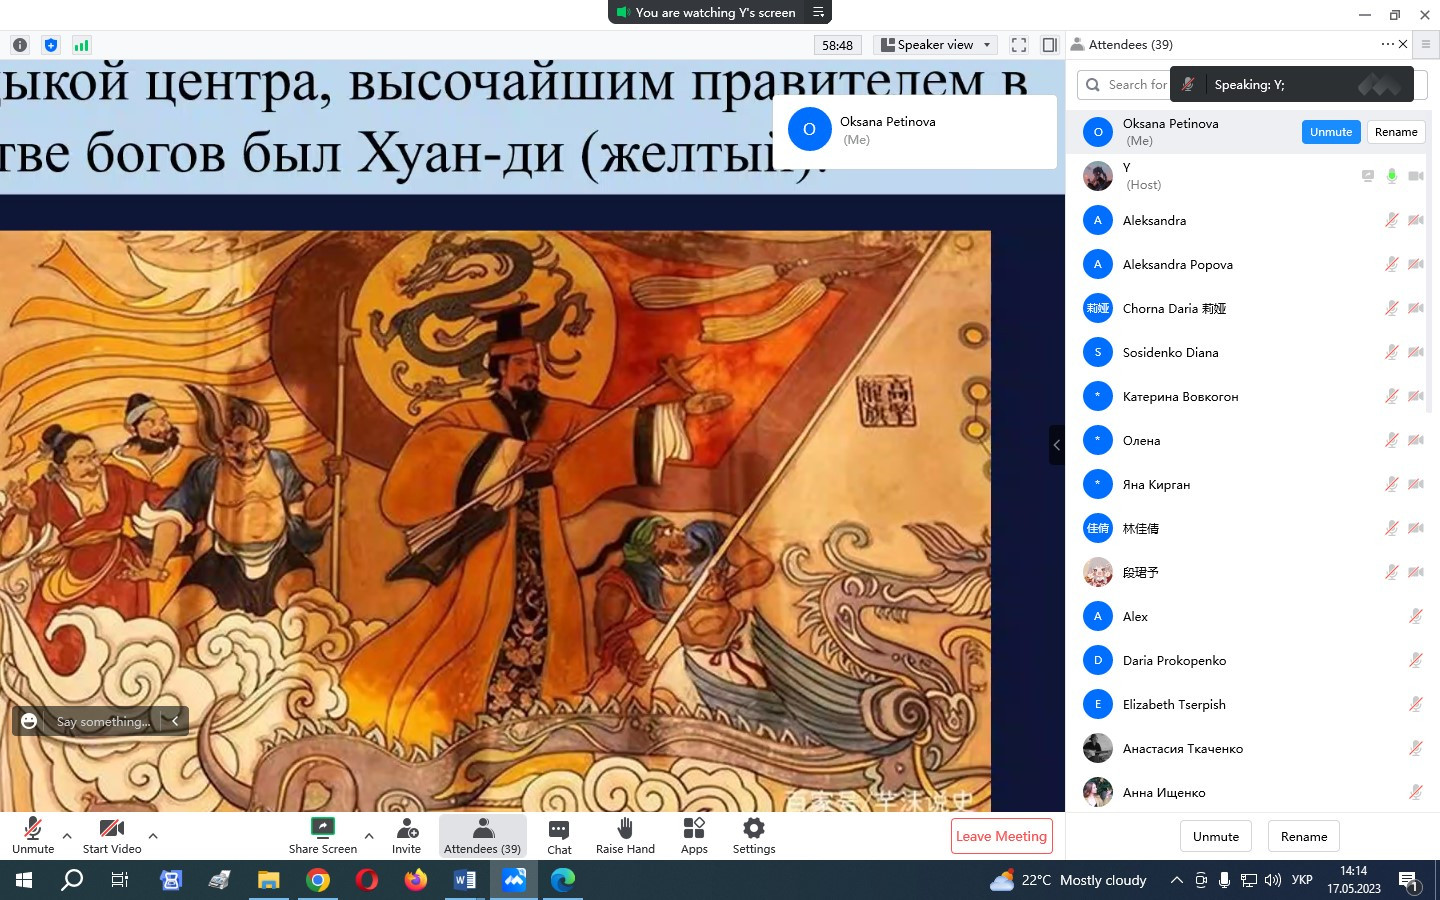Open Microsoft Edge from the taskbar
This screenshot has width=1440, height=900.
pos(563,880)
